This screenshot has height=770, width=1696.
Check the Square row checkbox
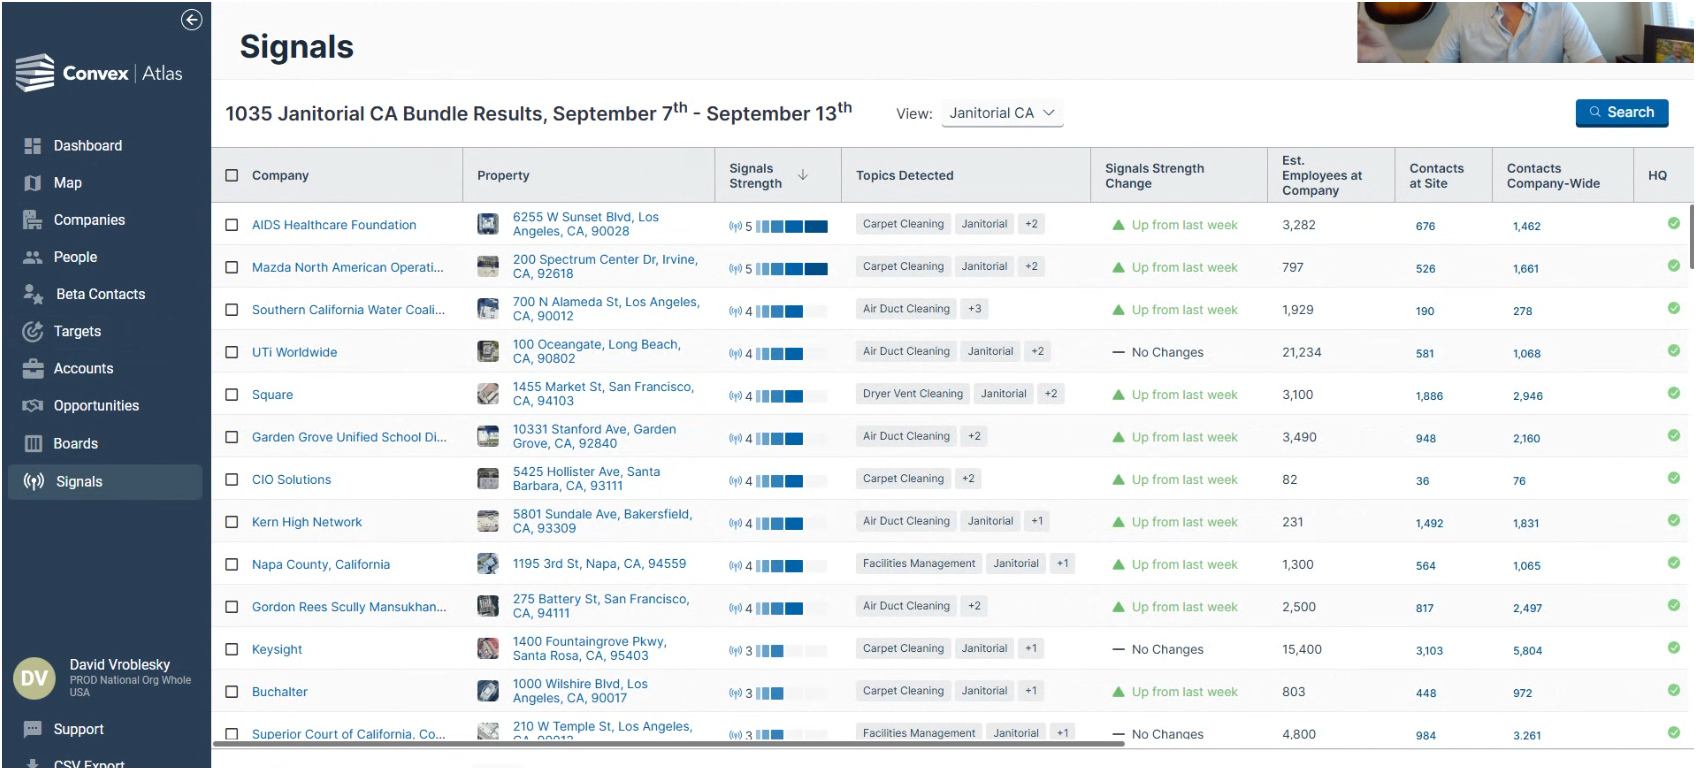(232, 395)
